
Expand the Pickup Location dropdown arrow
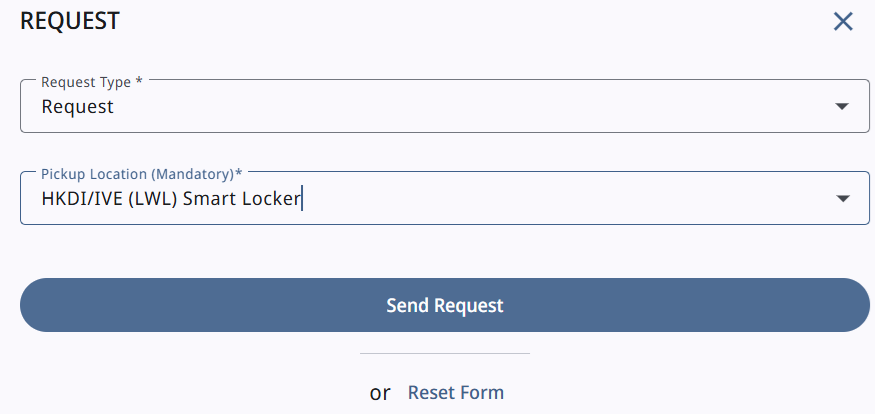pyautogui.click(x=841, y=199)
